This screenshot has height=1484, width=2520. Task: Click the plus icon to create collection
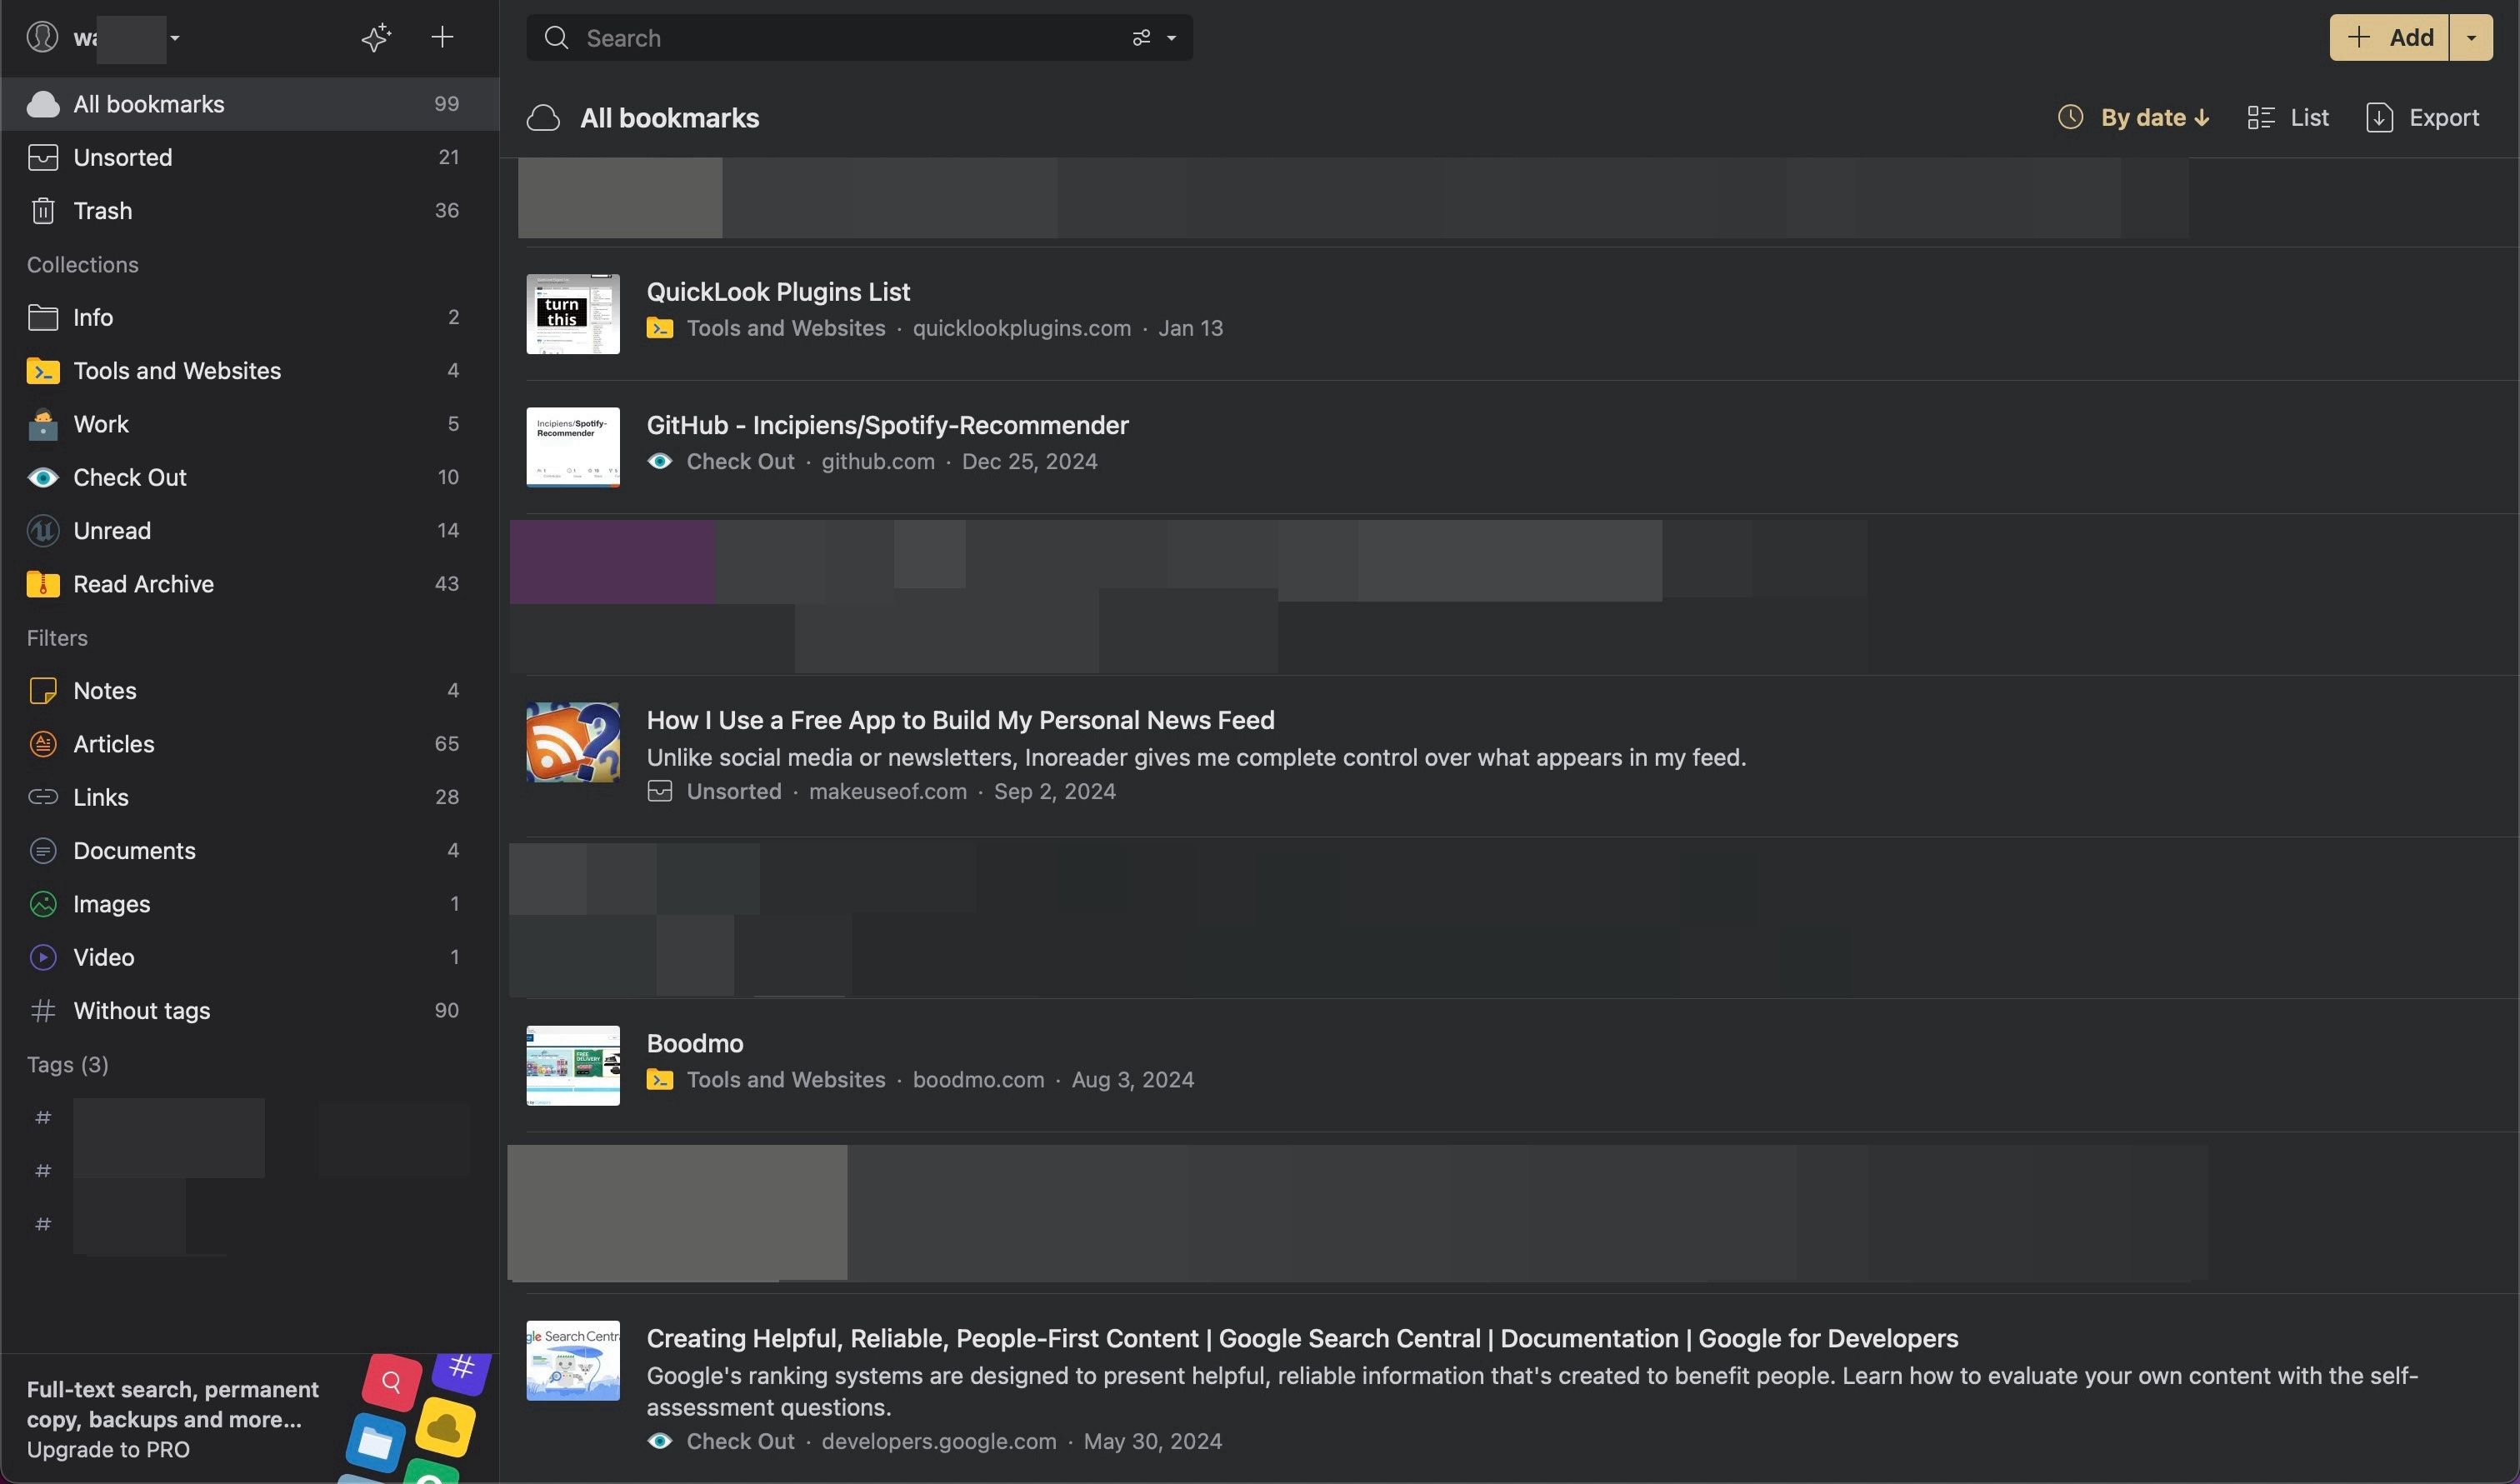pyautogui.click(x=442, y=38)
